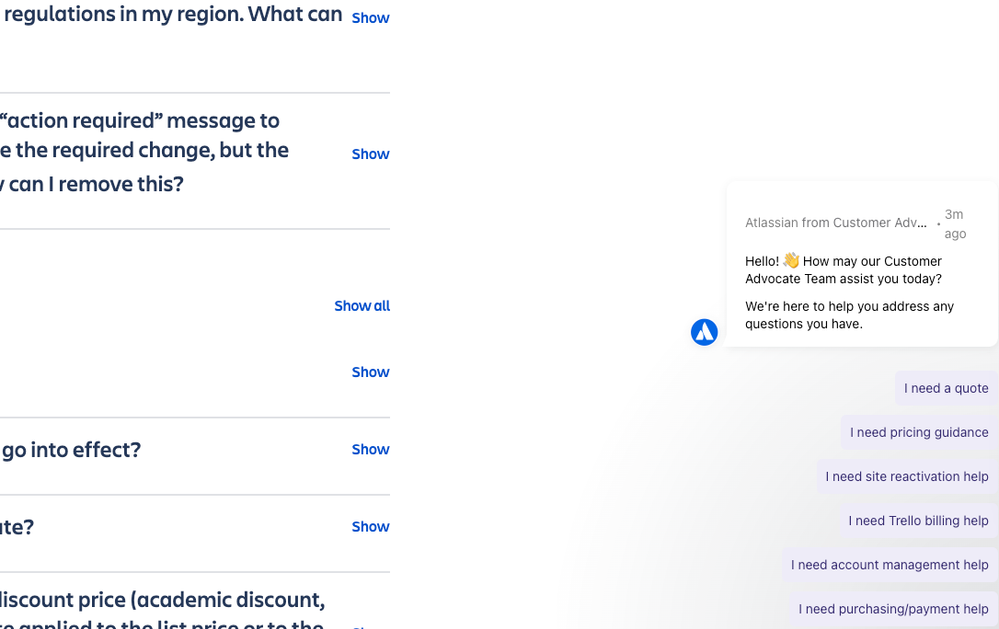Viewport: 999px width, 629px height.
Task: Choose "I need a quote" chat option
Action: [x=946, y=388]
